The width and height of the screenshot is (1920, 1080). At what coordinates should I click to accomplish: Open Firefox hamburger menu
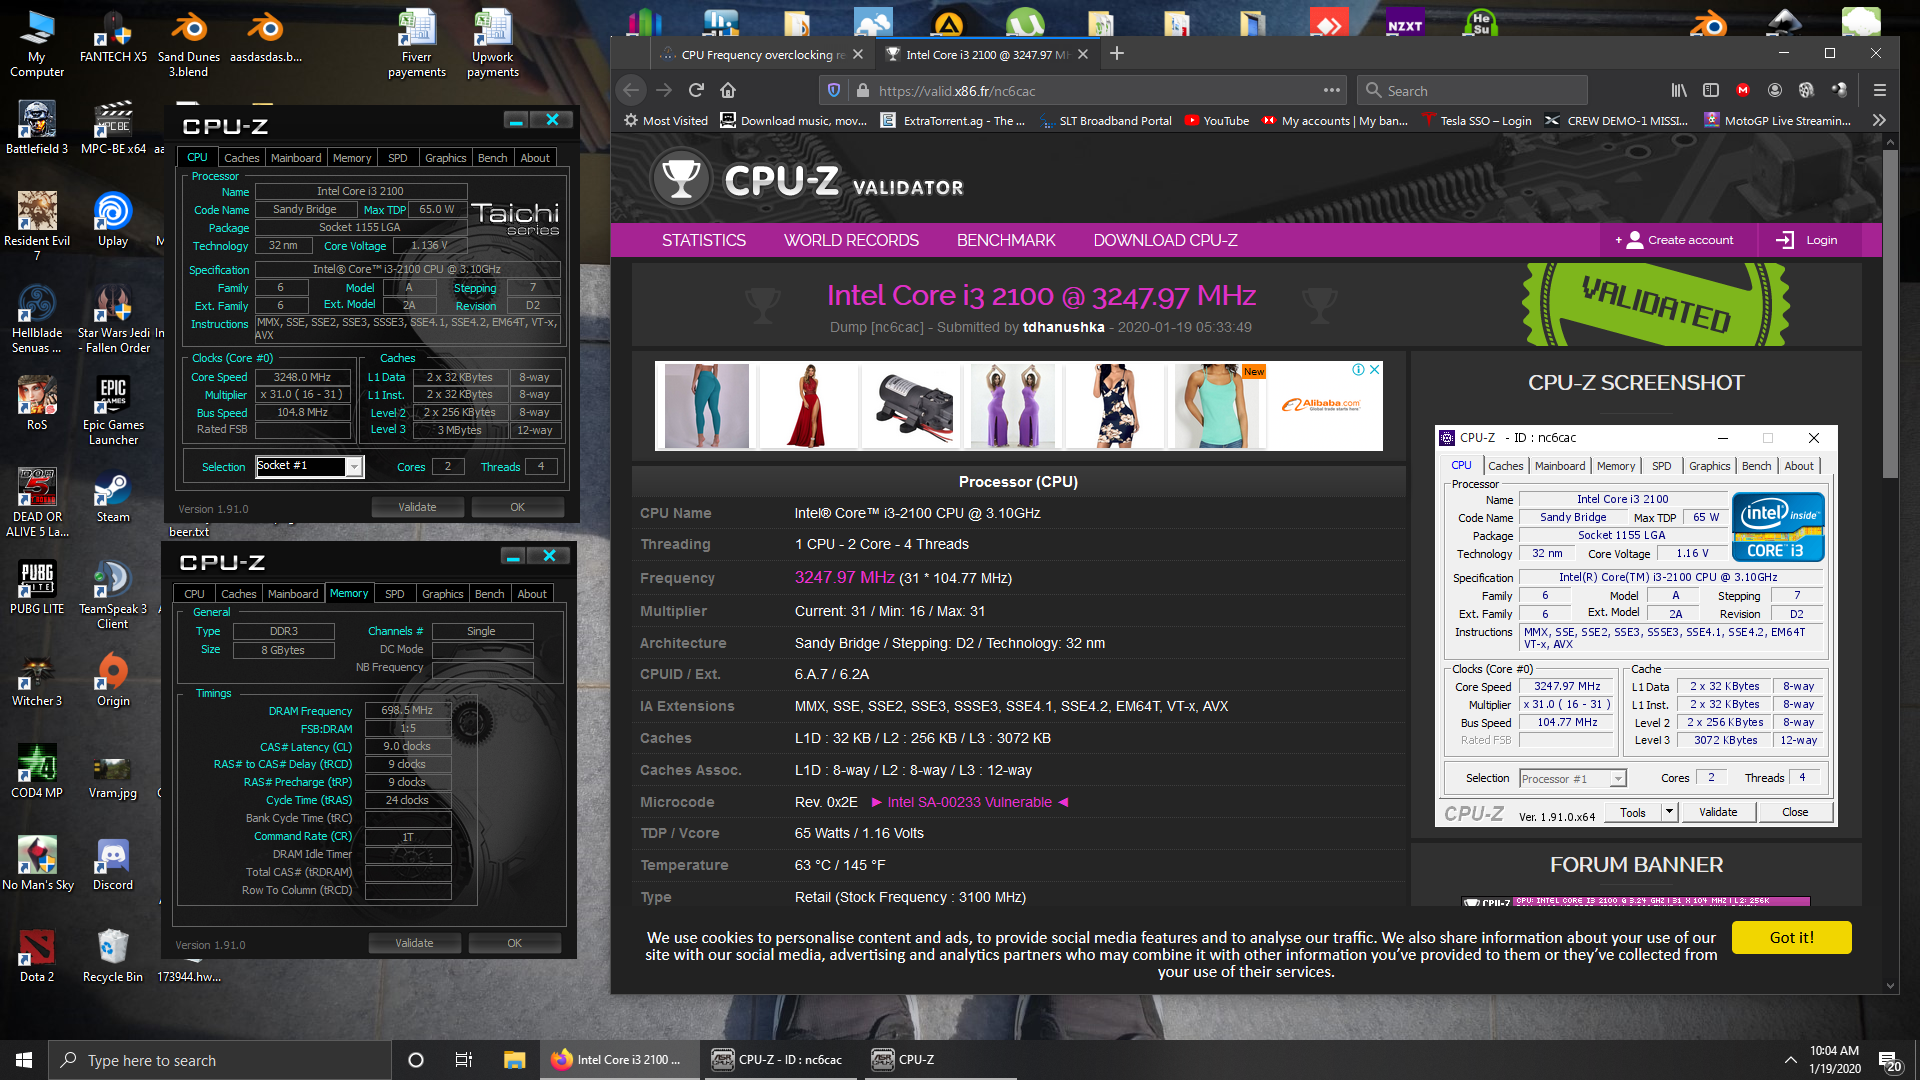1880,90
